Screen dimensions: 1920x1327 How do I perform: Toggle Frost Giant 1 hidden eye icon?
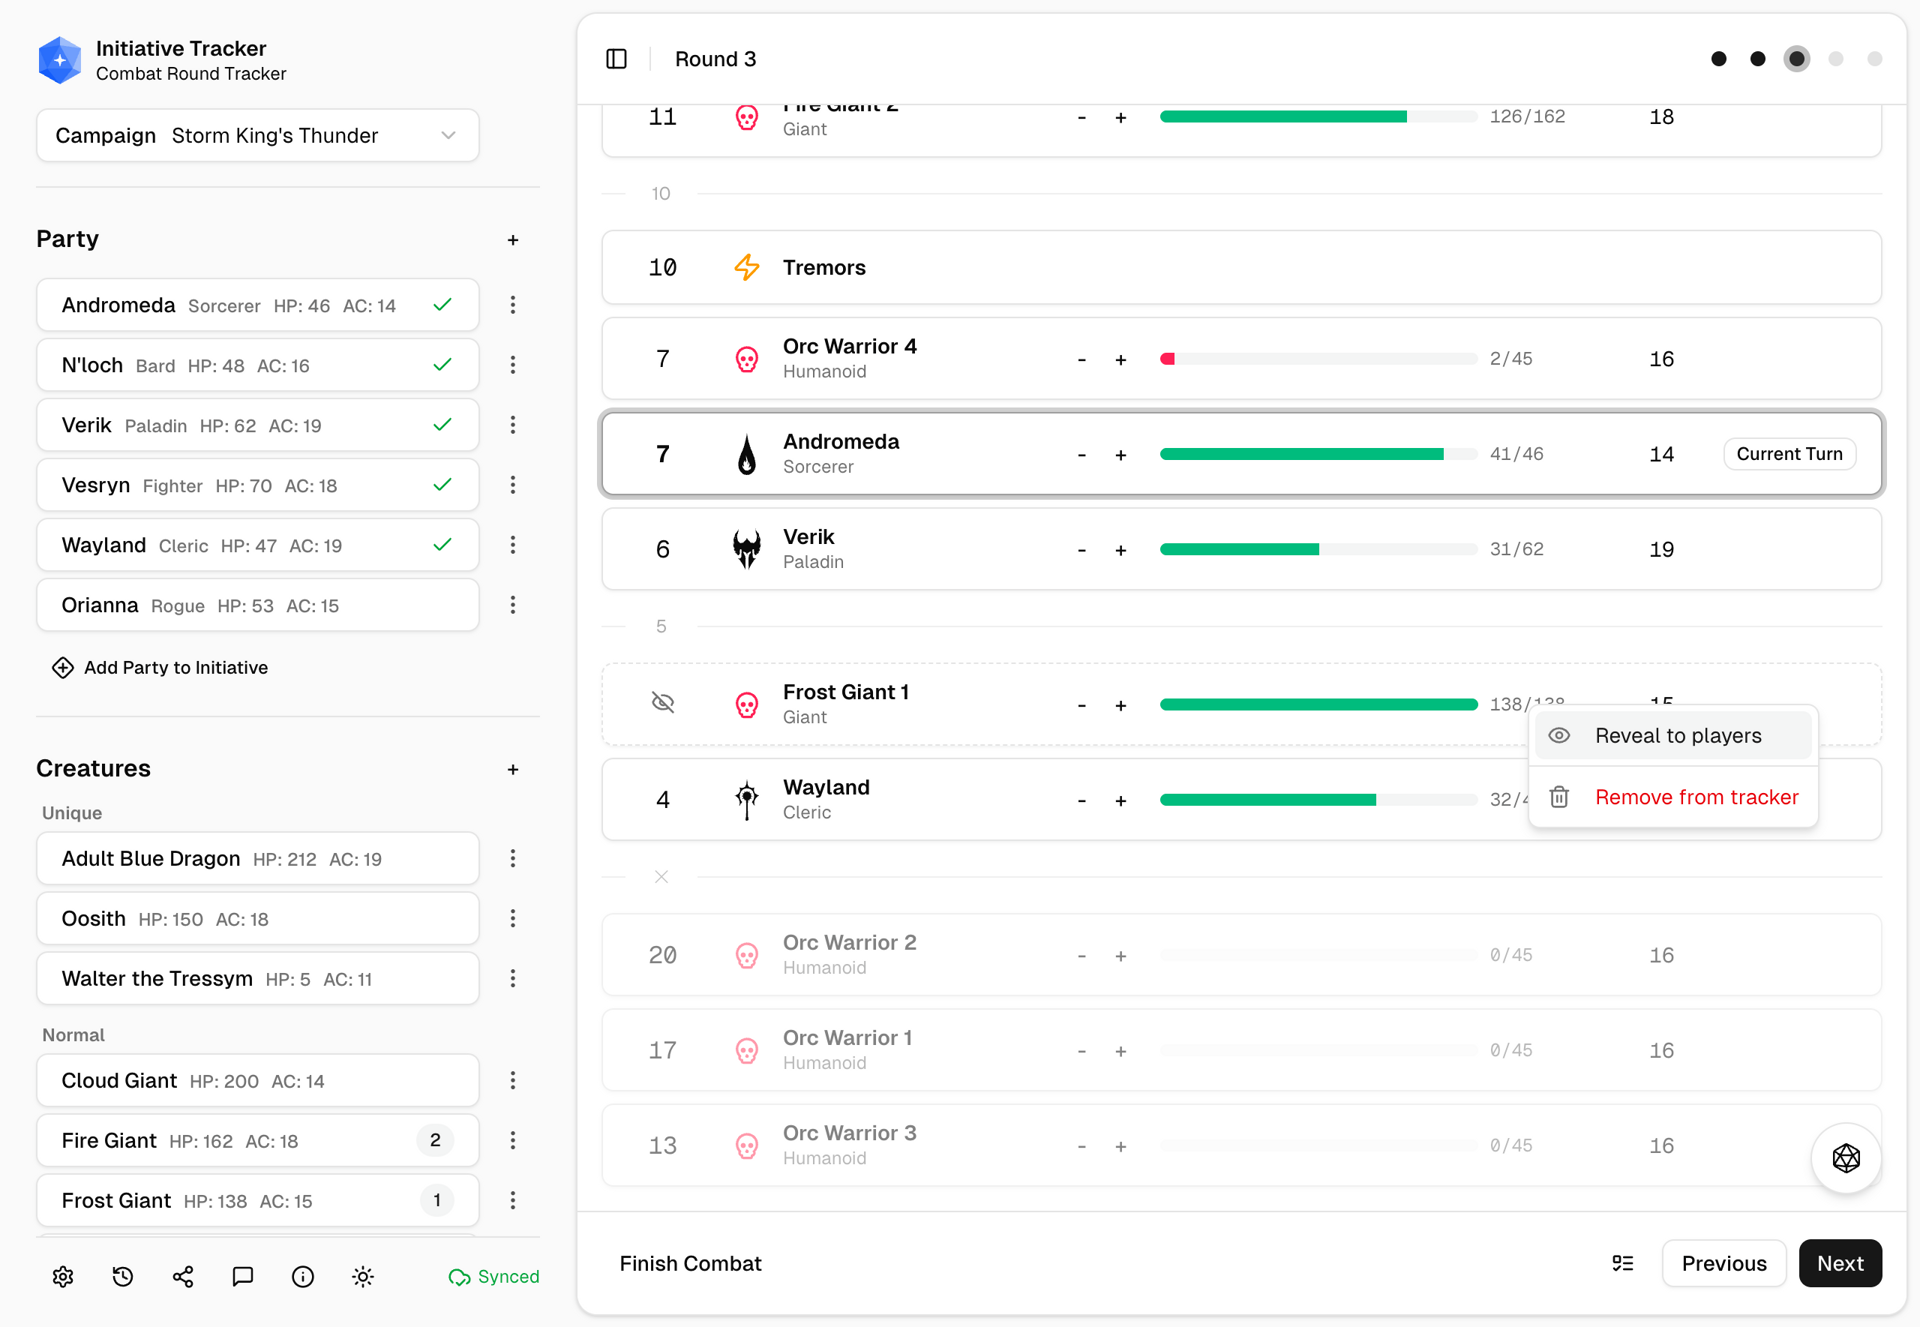pyautogui.click(x=663, y=703)
